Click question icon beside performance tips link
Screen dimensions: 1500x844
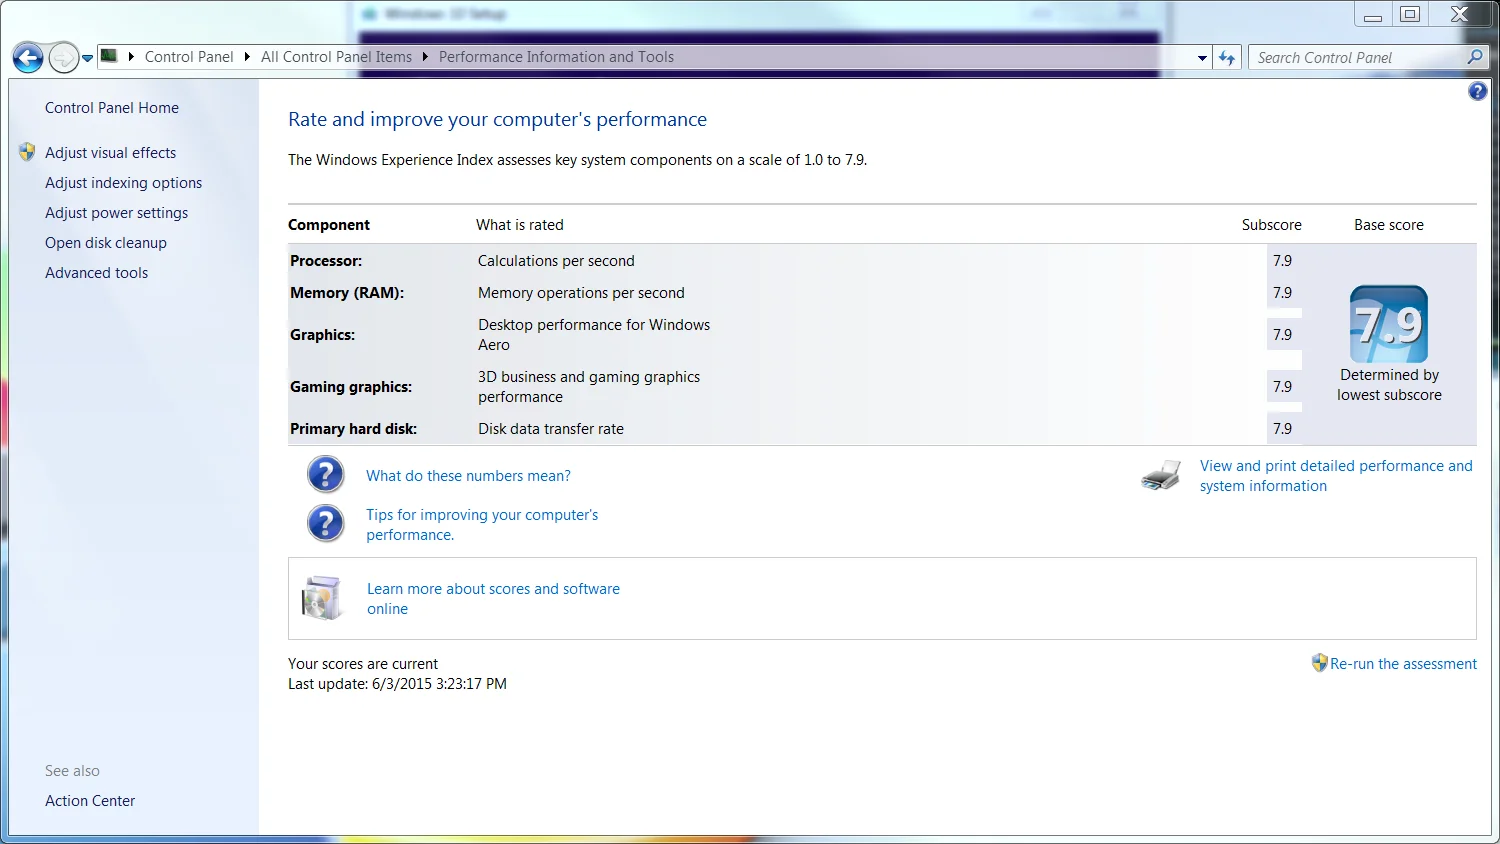coord(325,523)
